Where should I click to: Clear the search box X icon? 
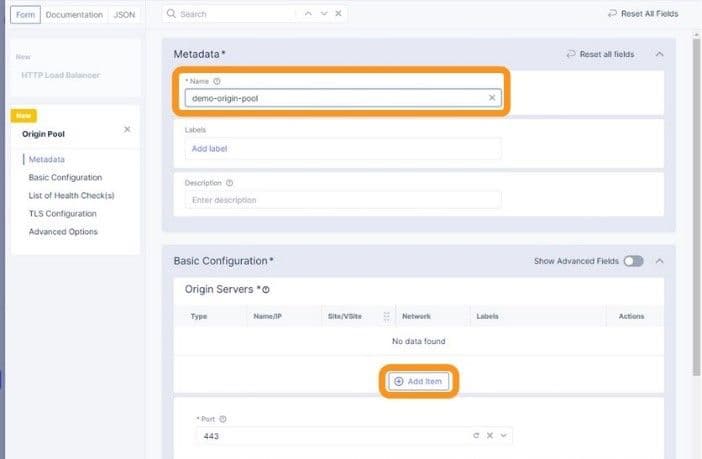pos(338,13)
